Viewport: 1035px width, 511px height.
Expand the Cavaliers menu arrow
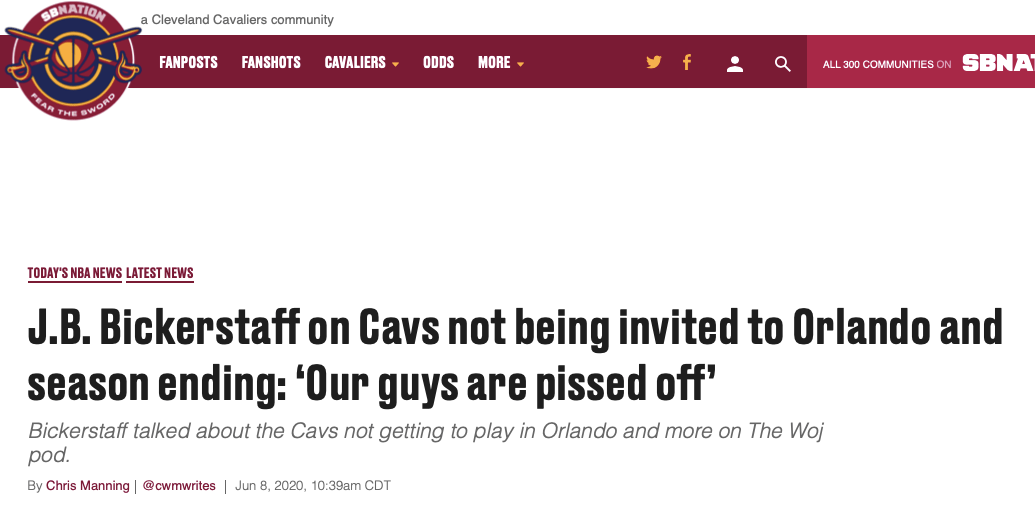tap(395, 65)
